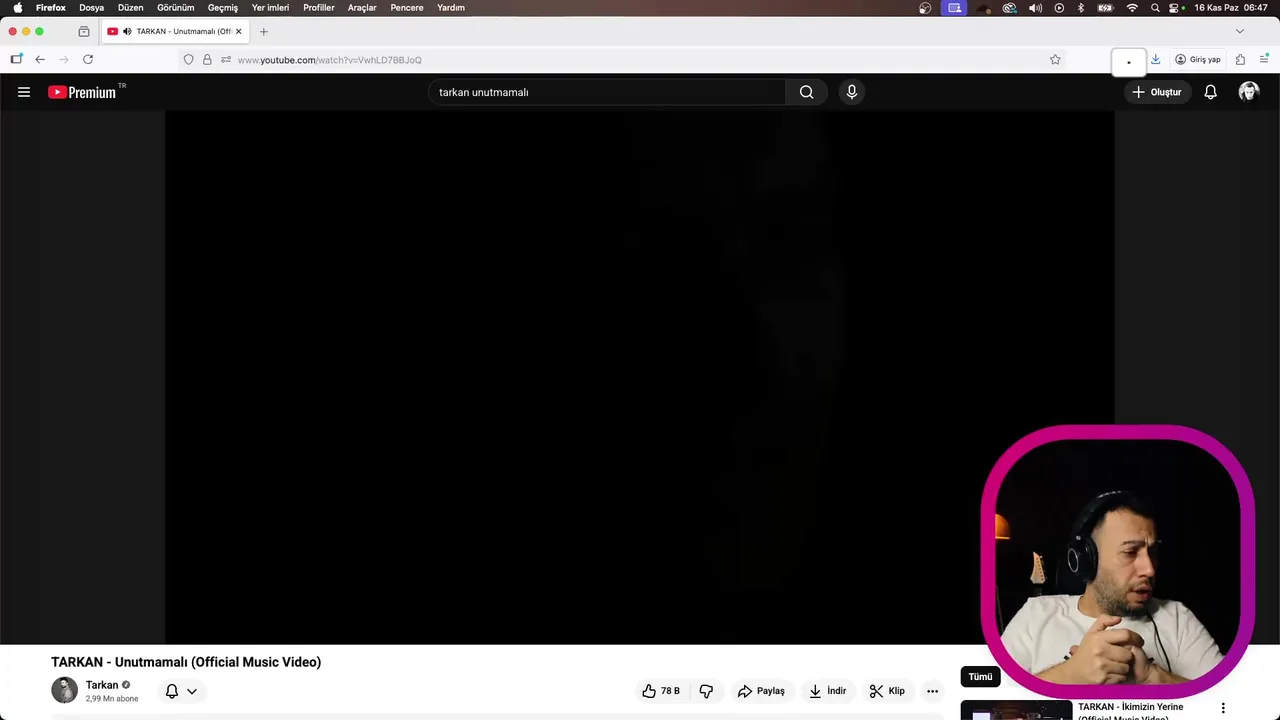Open the Tarkan channel avatar
The image size is (1280, 720).
click(64, 690)
